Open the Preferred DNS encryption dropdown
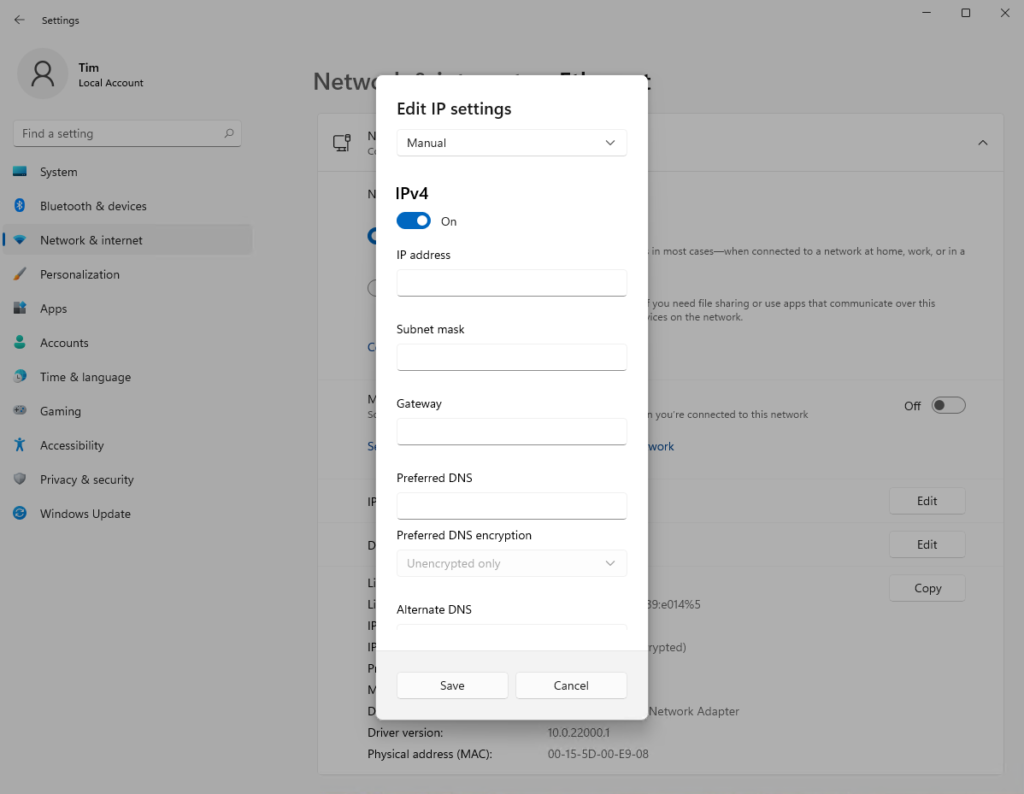The image size is (1024, 794). 511,563
